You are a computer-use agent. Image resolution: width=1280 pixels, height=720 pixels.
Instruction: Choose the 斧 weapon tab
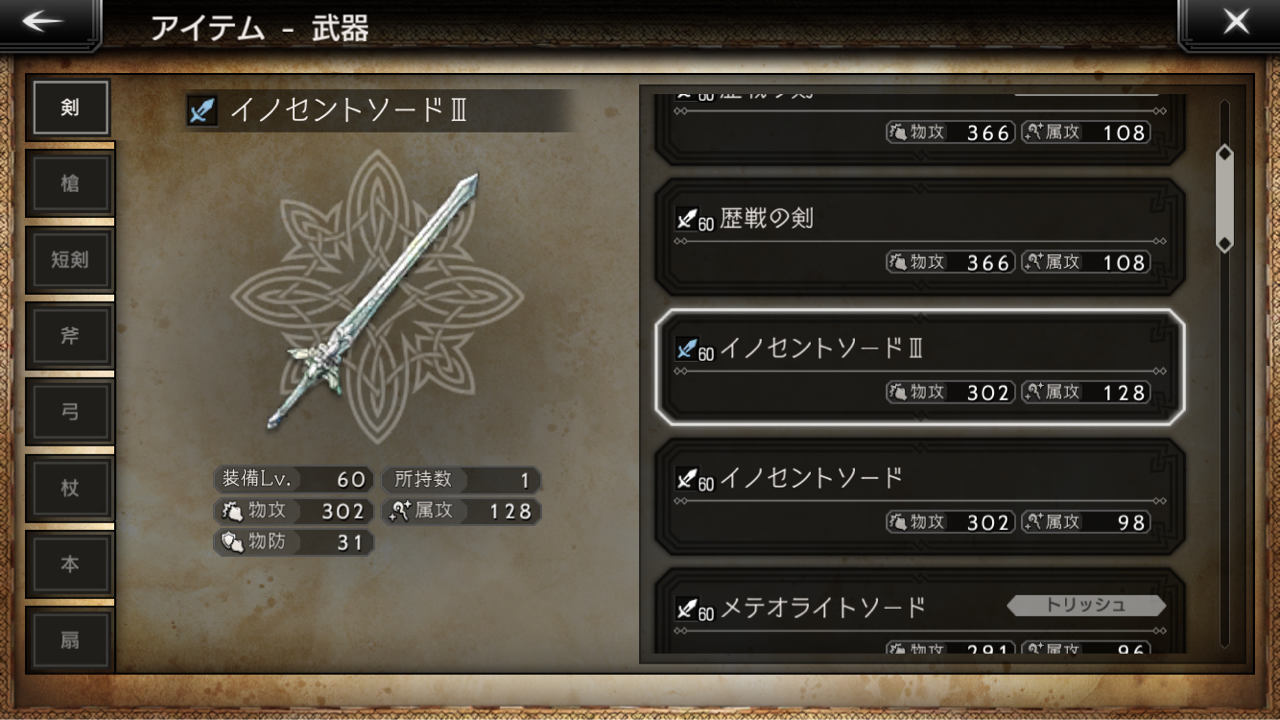coord(70,336)
